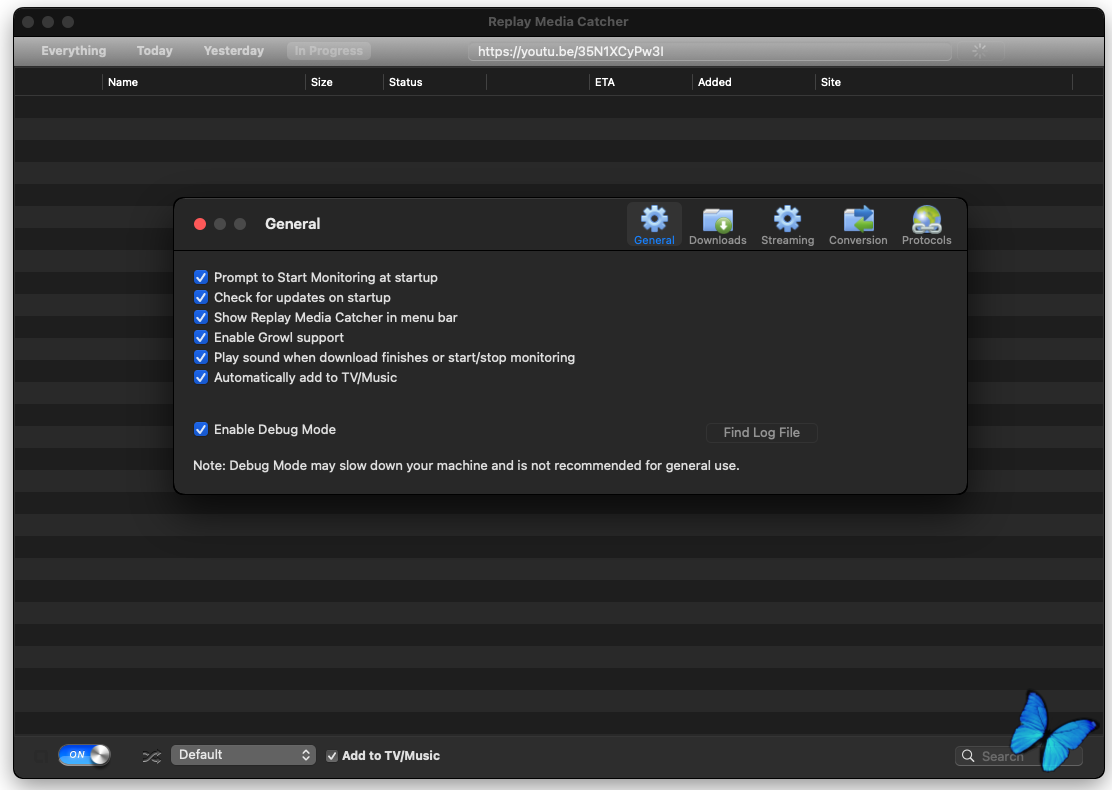Switch to the Conversion preferences pane
The image size is (1112, 790).
pyautogui.click(x=858, y=226)
